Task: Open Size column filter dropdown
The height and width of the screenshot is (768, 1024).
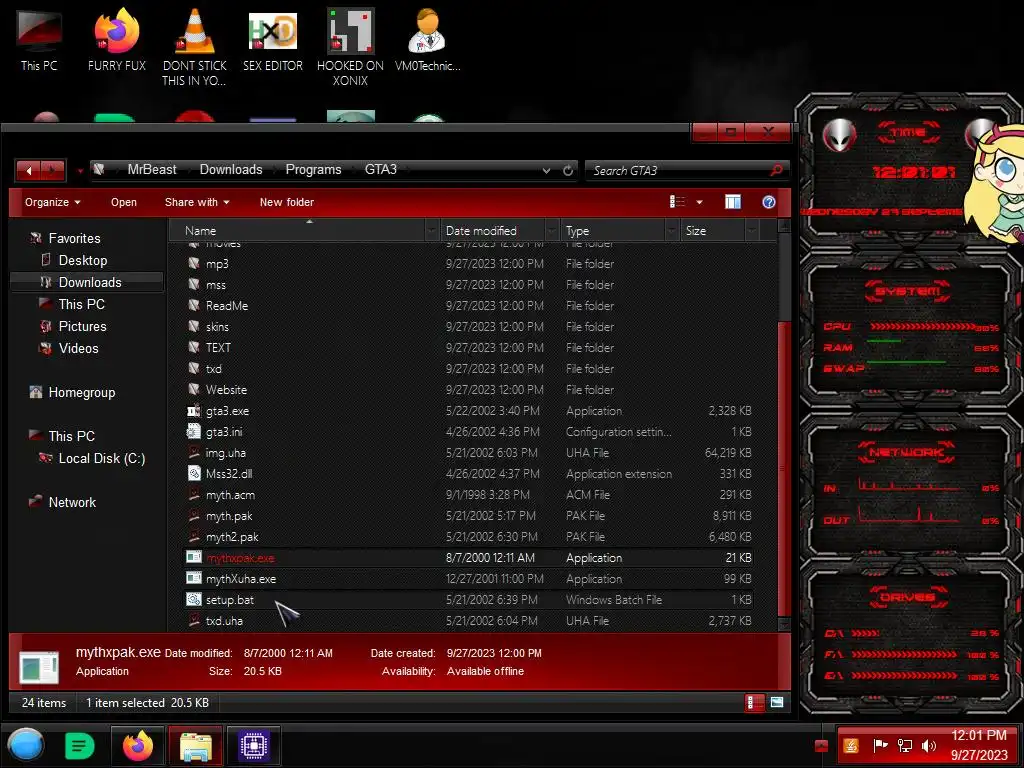Action: point(752,231)
